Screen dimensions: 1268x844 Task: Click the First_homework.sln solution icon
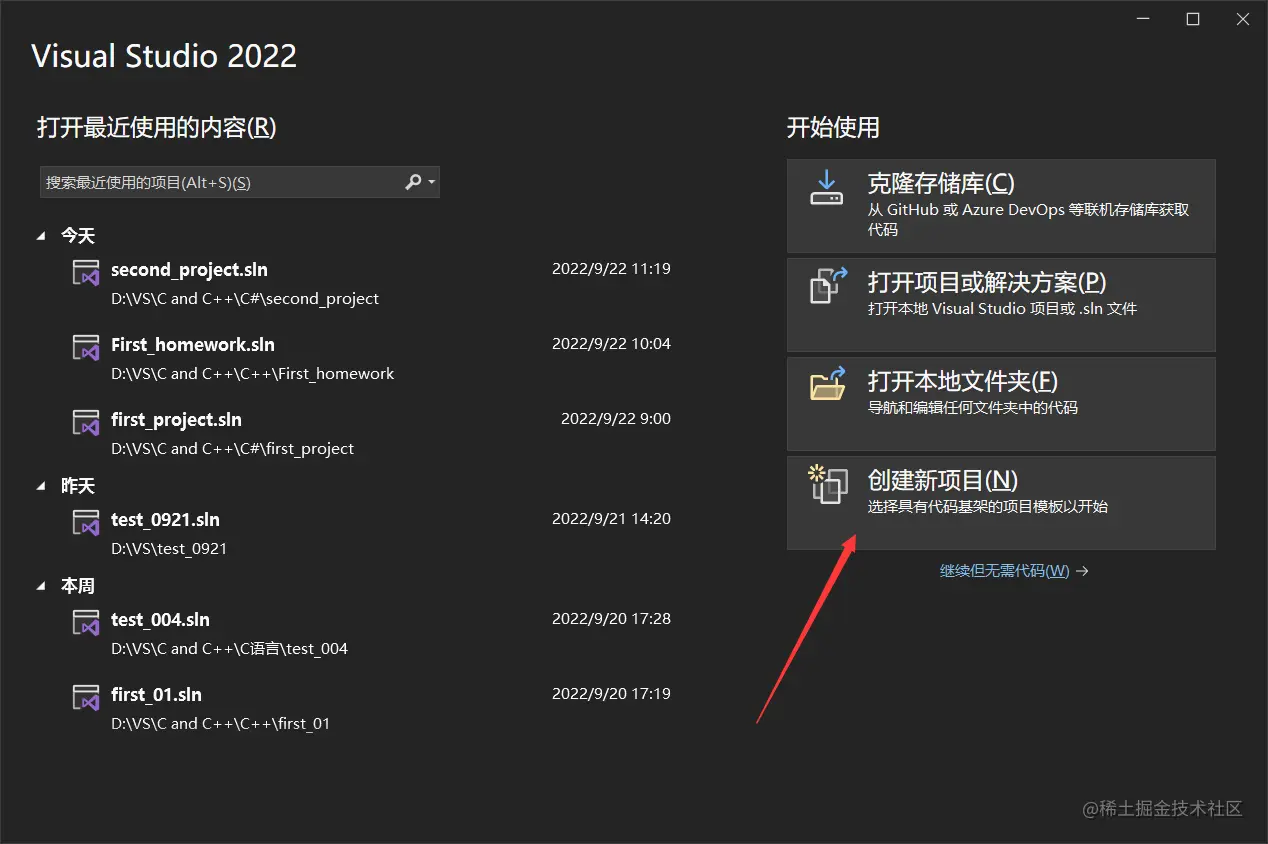tap(86, 347)
